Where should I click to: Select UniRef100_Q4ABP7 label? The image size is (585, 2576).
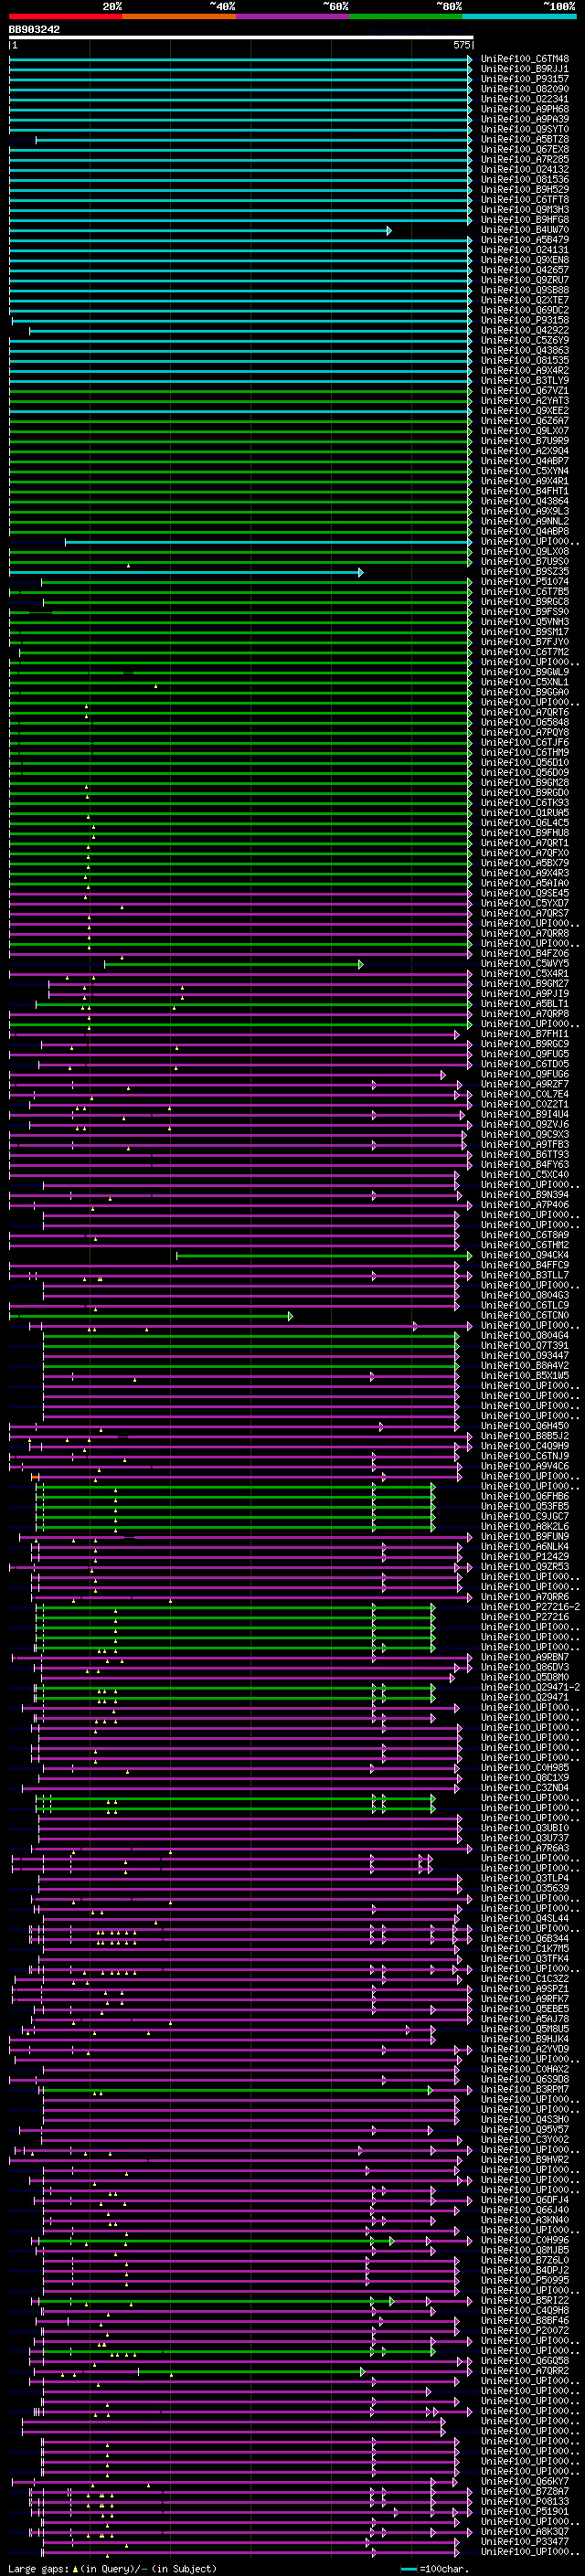525,461
